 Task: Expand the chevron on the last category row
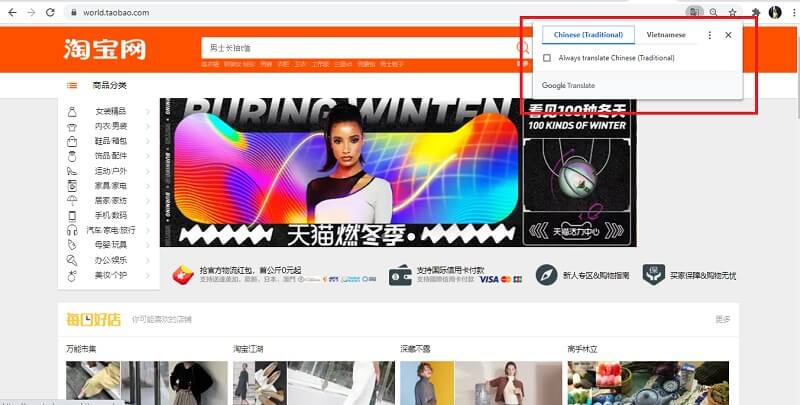[x=147, y=275]
